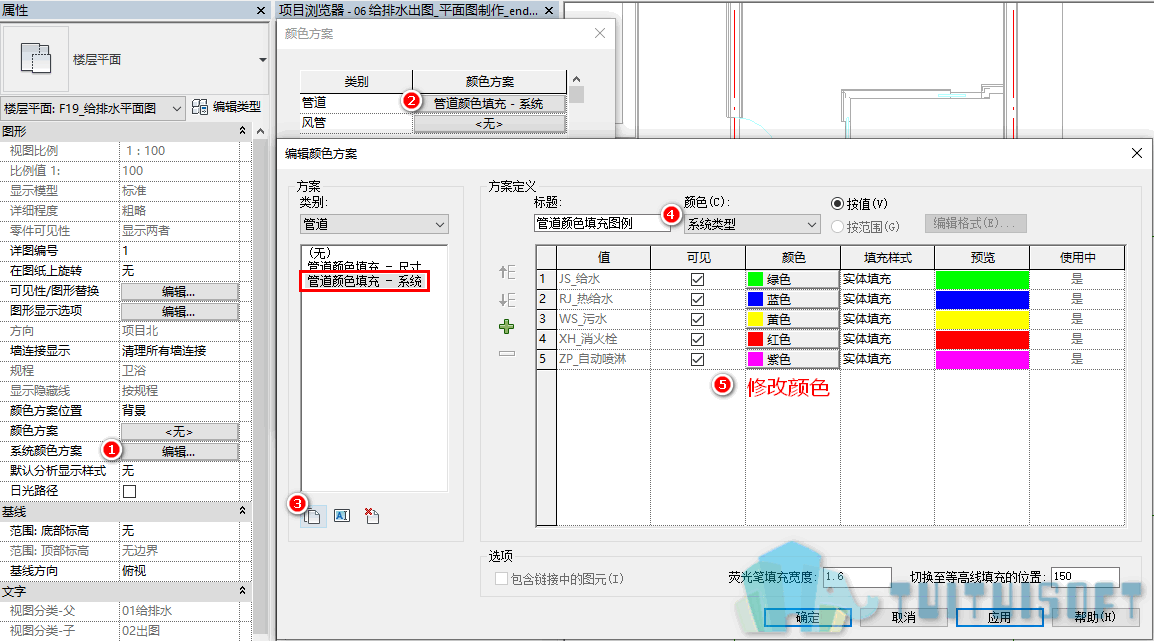This screenshot has height=641, width=1154.
Task: Click the 取消 button
Action: click(903, 617)
